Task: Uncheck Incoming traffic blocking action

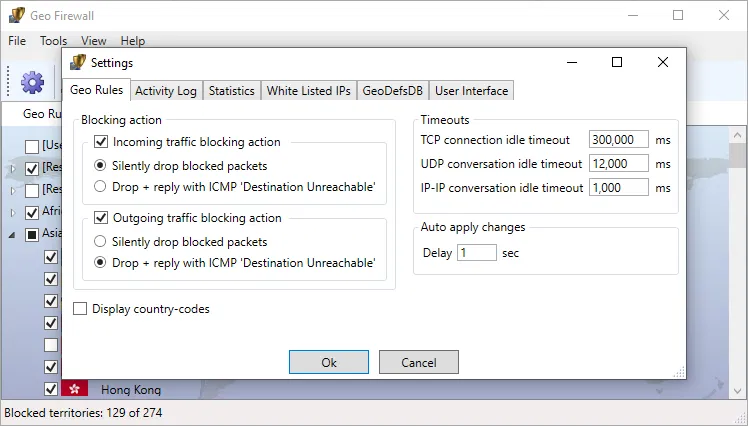Action: (101, 142)
